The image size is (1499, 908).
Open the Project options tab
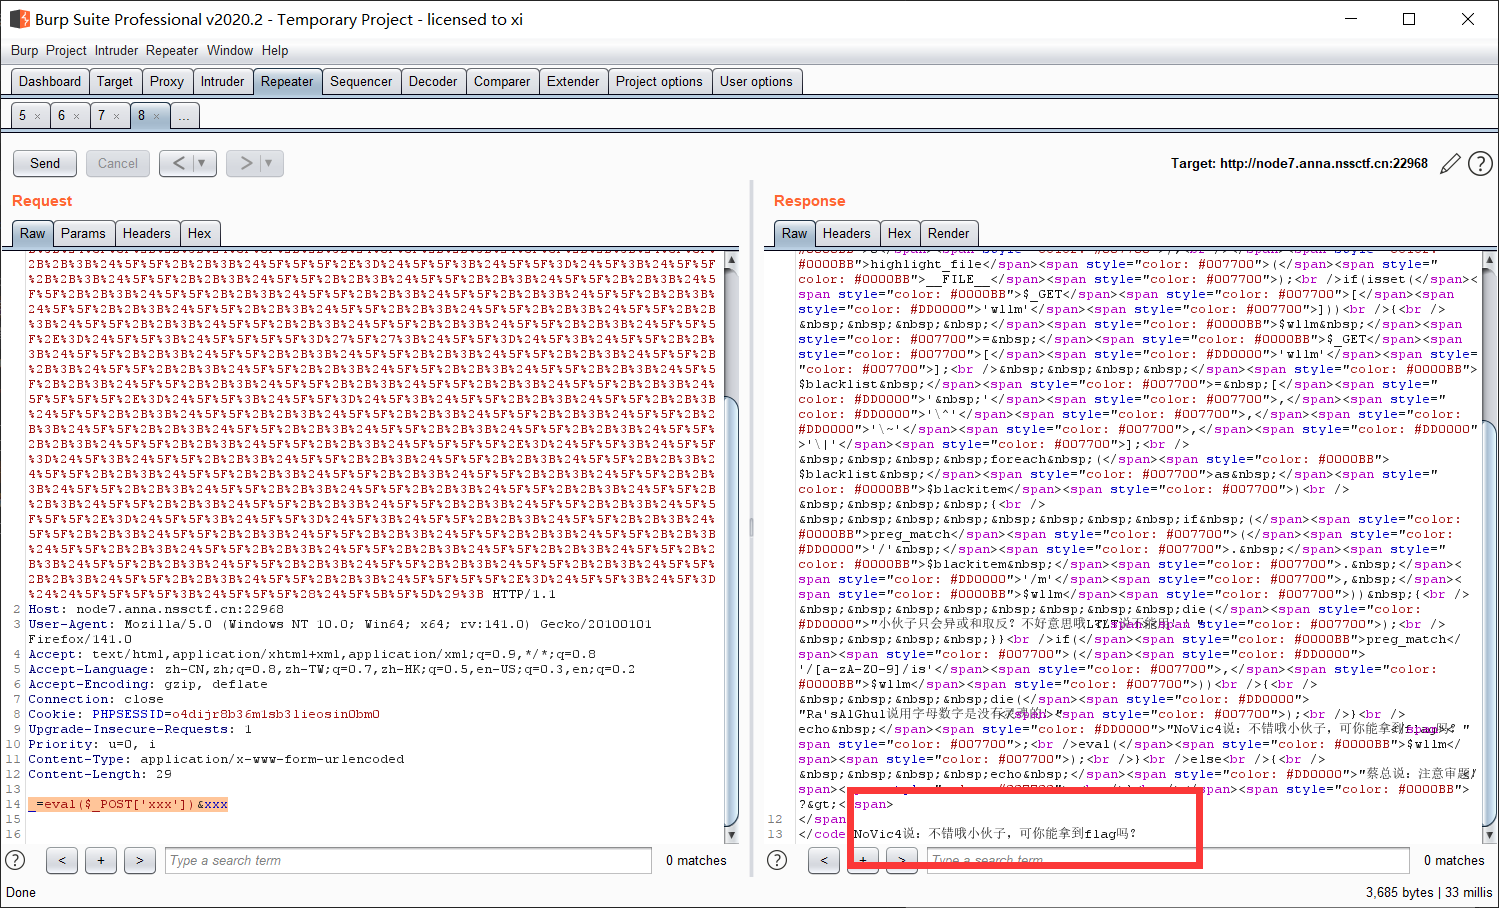pos(659,82)
